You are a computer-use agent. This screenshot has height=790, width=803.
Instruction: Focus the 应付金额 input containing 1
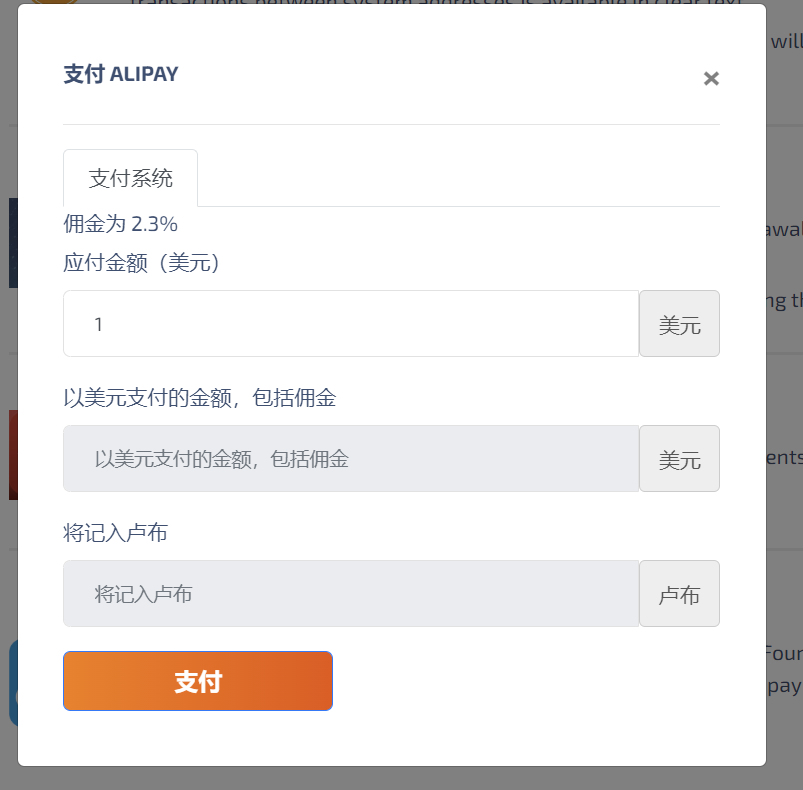[x=351, y=324]
